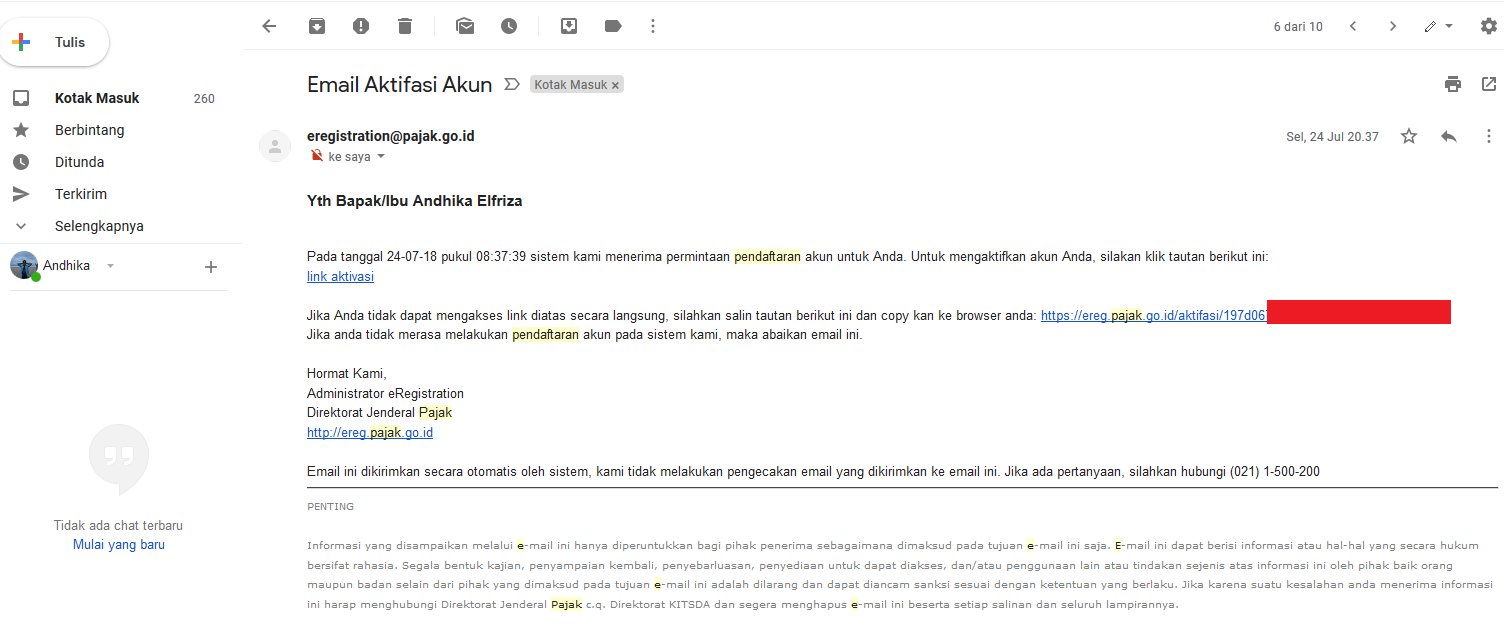Mark email as unread
The width and height of the screenshot is (1504, 628).
click(465, 26)
